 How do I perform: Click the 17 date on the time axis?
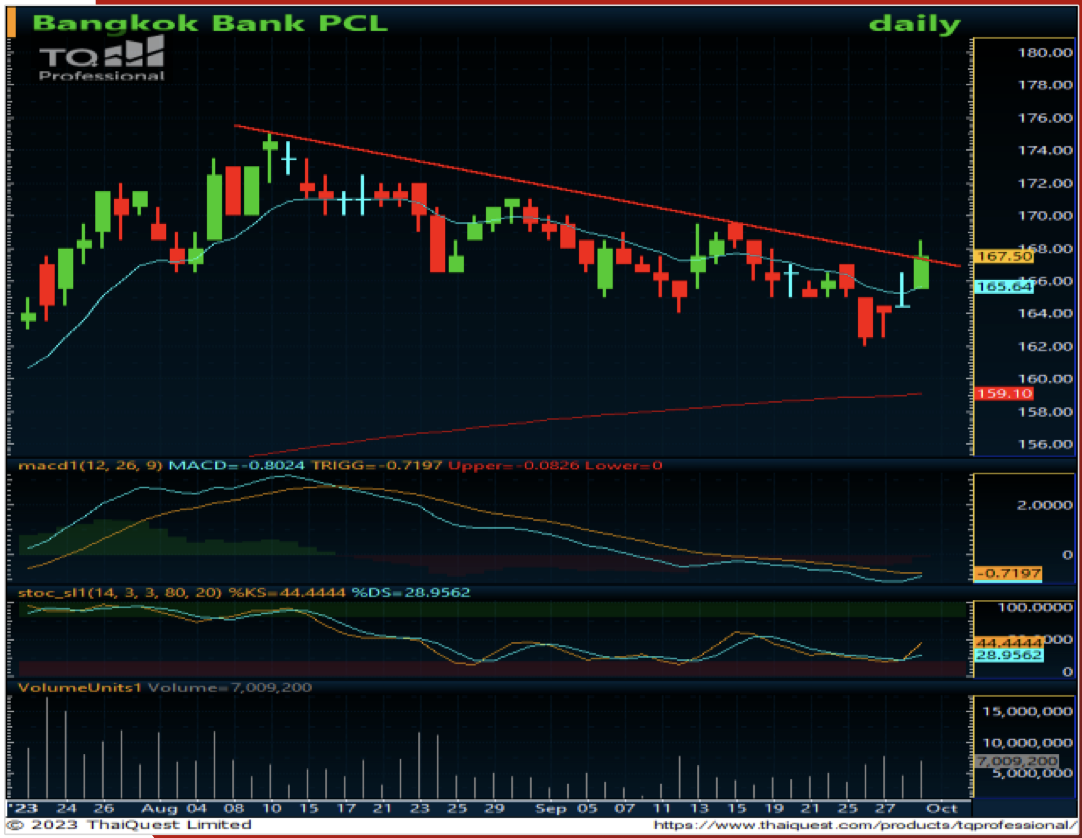point(345,808)
